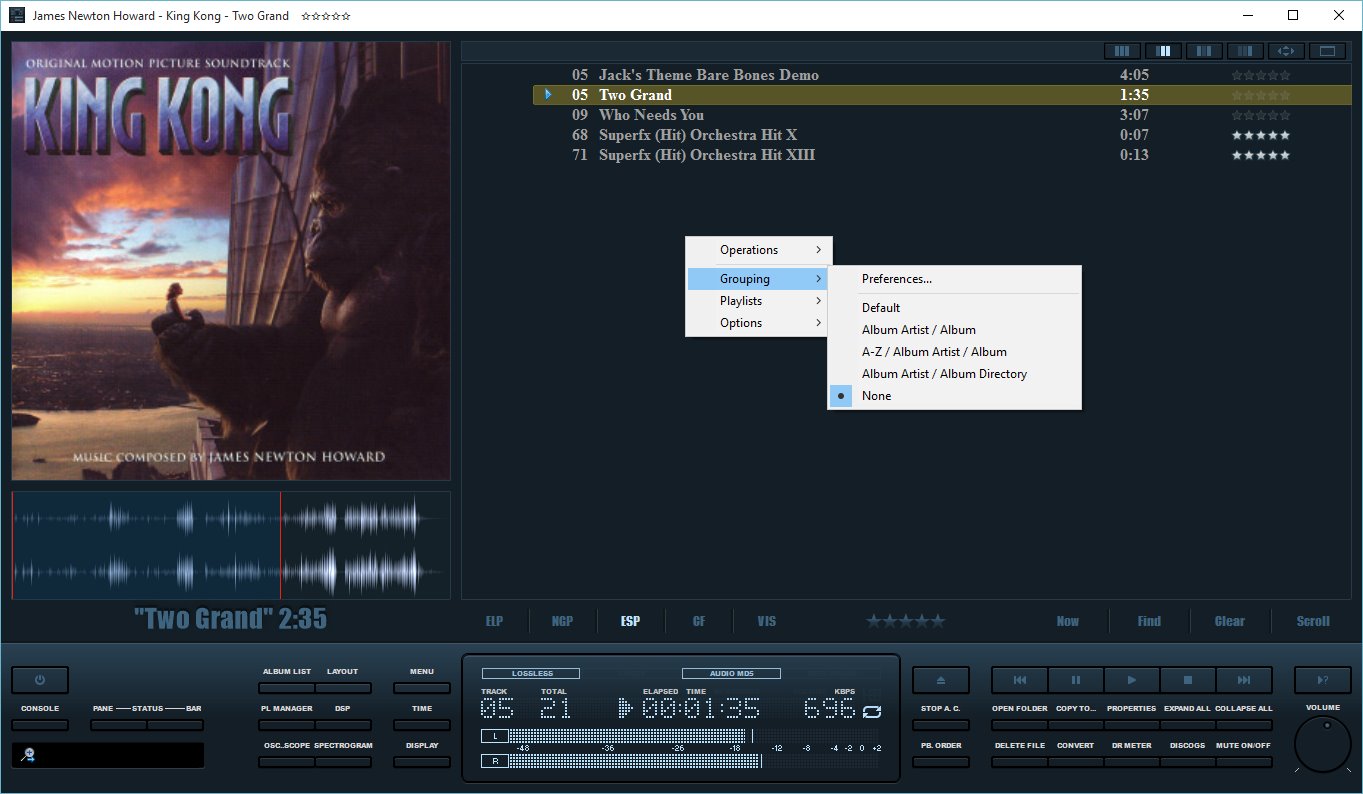Switch to the ELP tab
This screenshot has width=1363, height=794.
pos(494,621)
